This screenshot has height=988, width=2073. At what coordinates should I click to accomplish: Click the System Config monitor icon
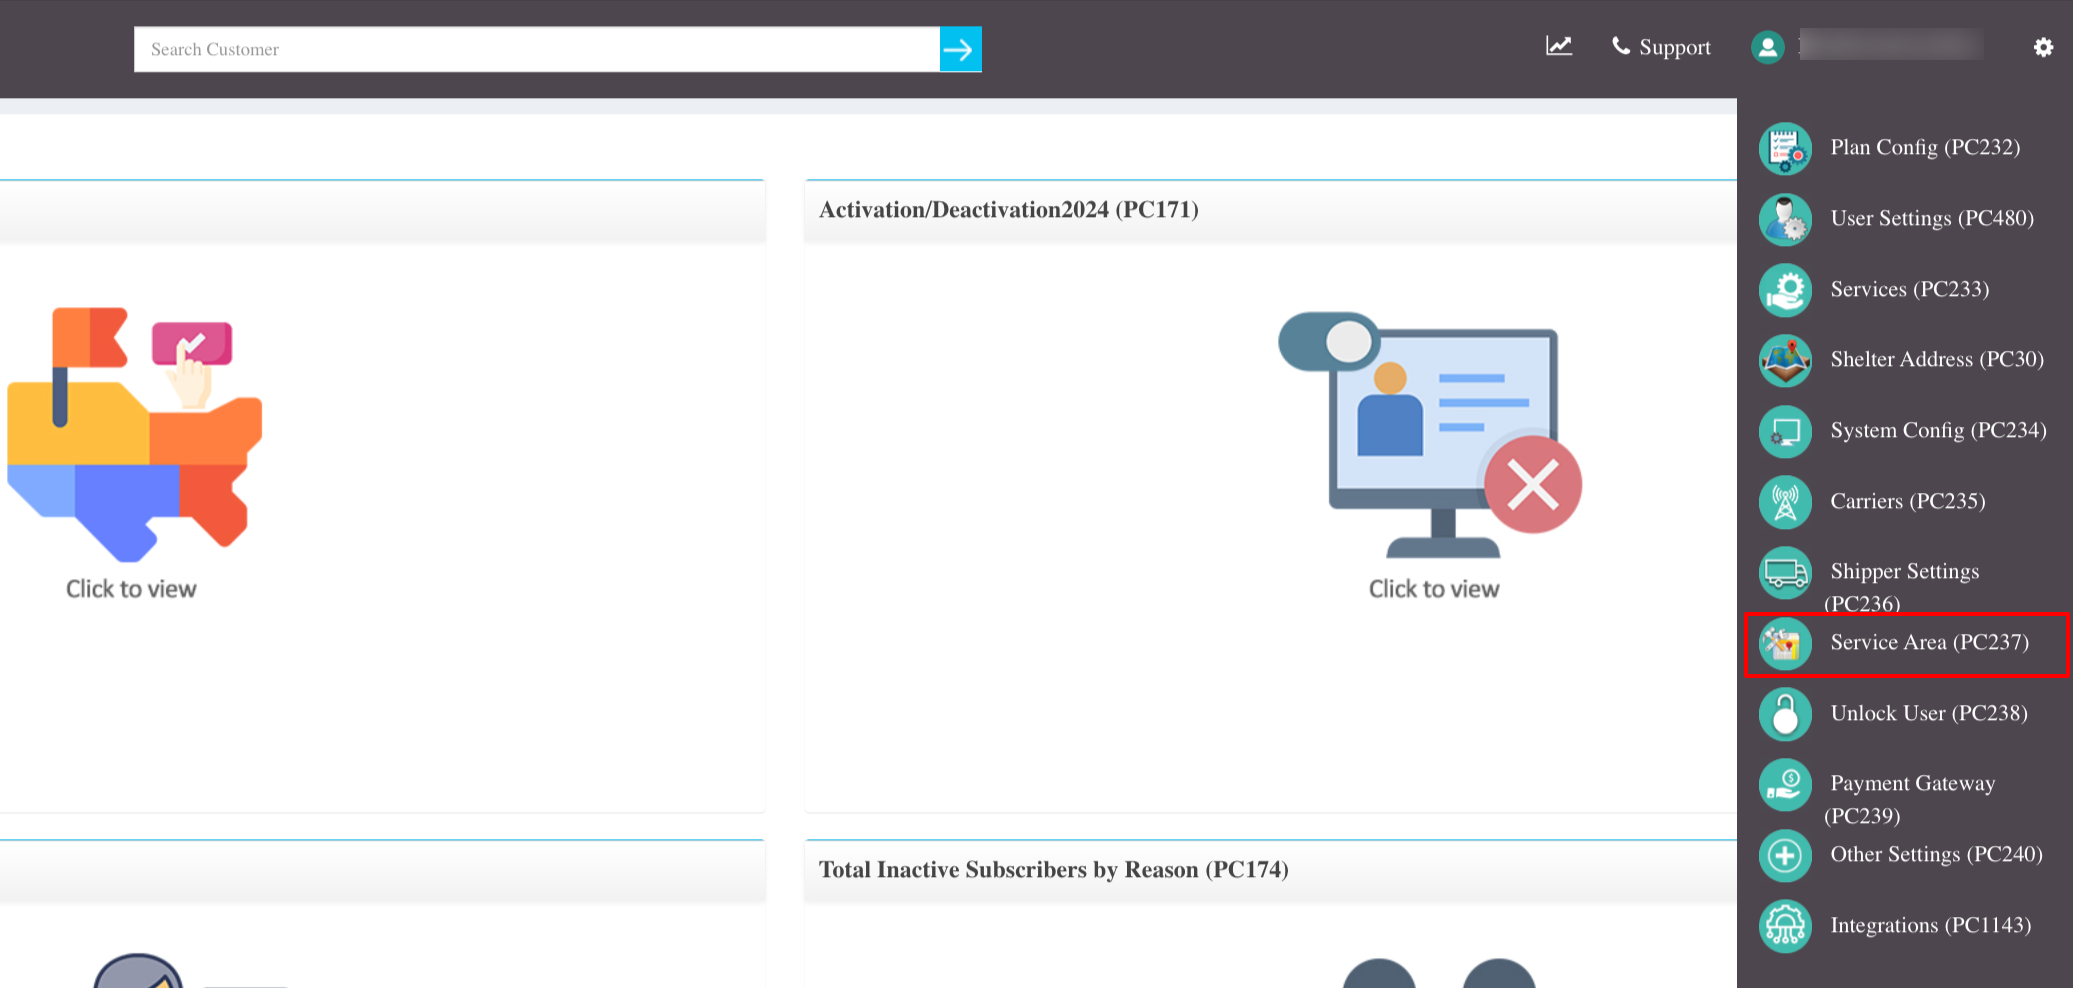(x=1785, y=431)
